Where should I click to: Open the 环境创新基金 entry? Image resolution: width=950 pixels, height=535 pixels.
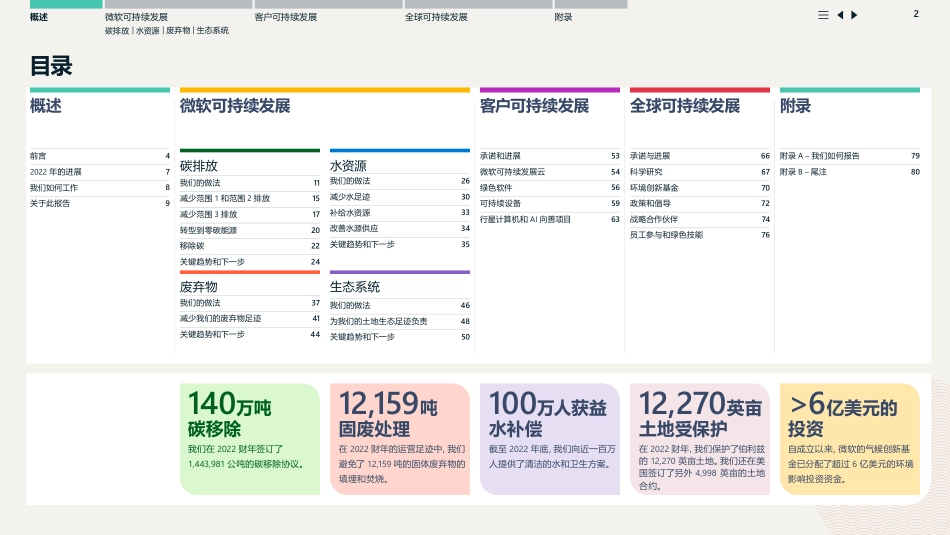click(x=700, y=188)
